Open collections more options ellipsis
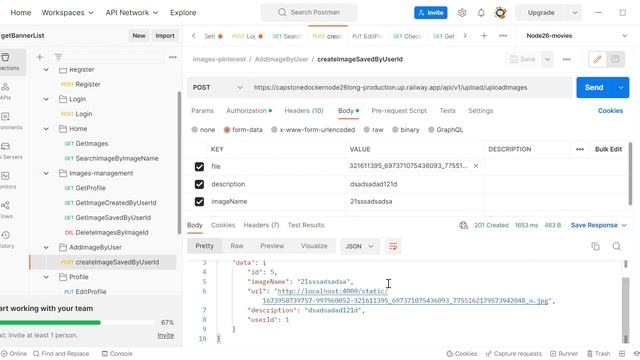This screenshot has height=360, width=640. [x=173, y=57]
